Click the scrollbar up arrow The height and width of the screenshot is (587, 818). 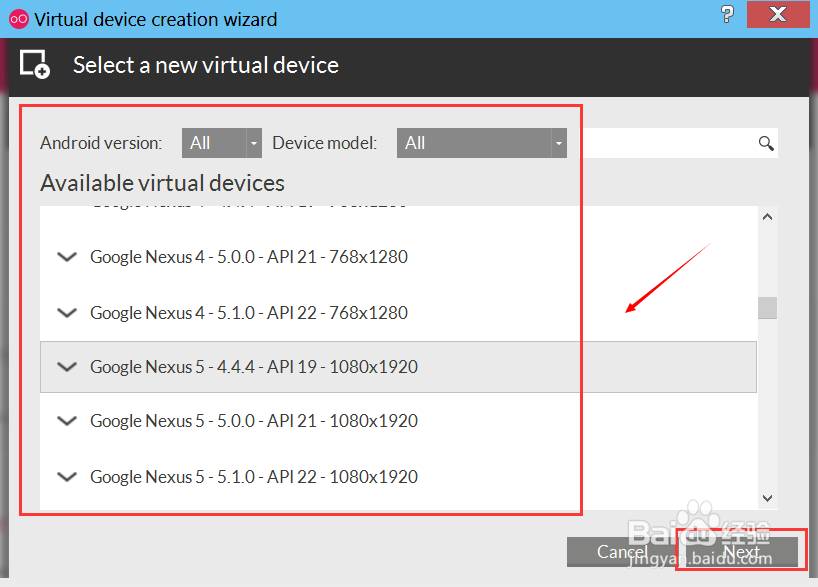[x=767, y=217]
